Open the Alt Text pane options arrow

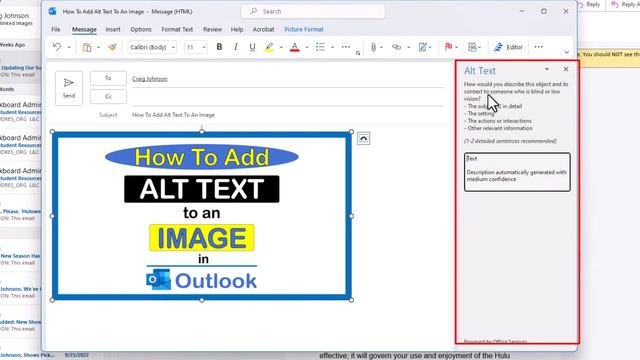pyautogui.click(x=547, y=69)
